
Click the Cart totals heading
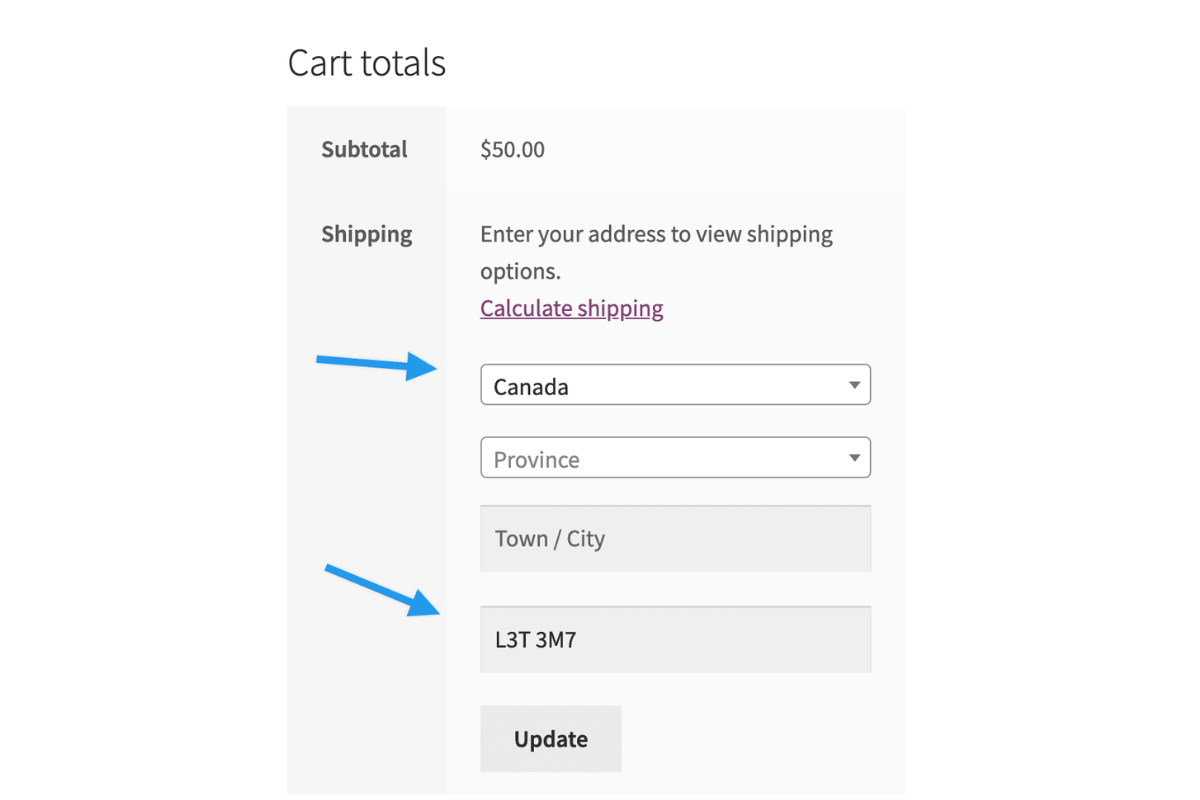tap(367, 63)
